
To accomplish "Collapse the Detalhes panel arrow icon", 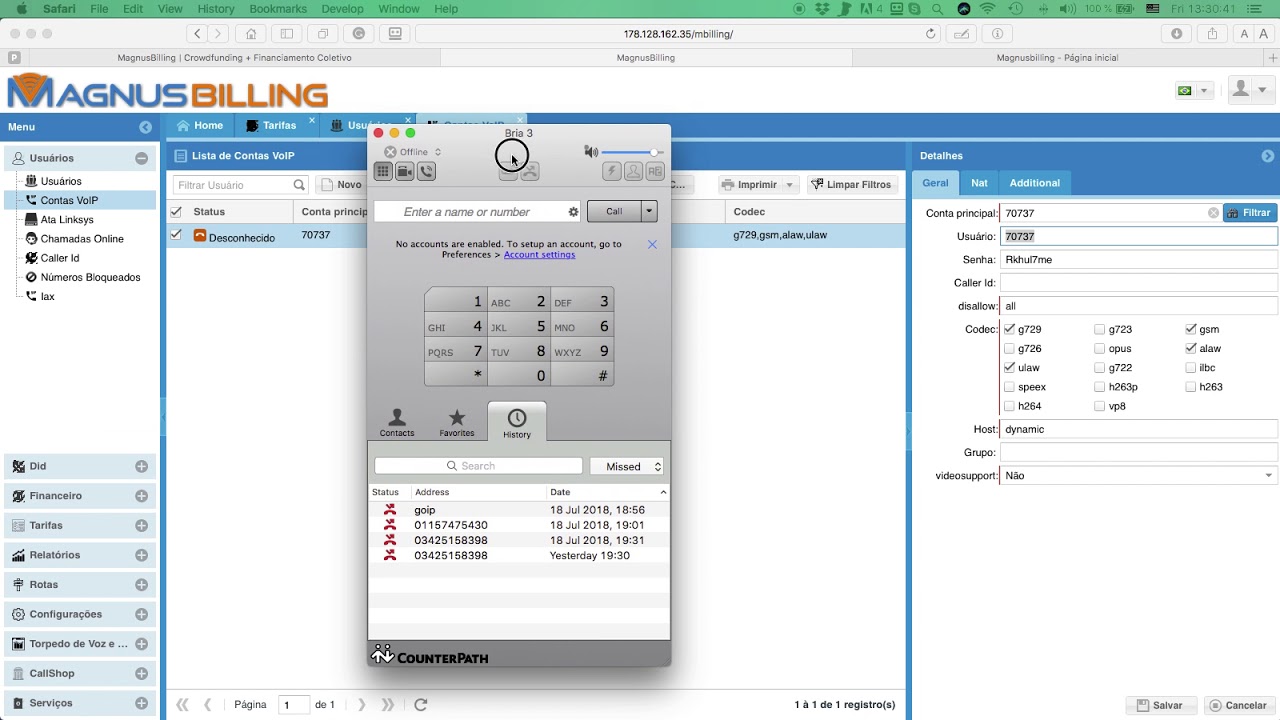I will [1268, 156].
